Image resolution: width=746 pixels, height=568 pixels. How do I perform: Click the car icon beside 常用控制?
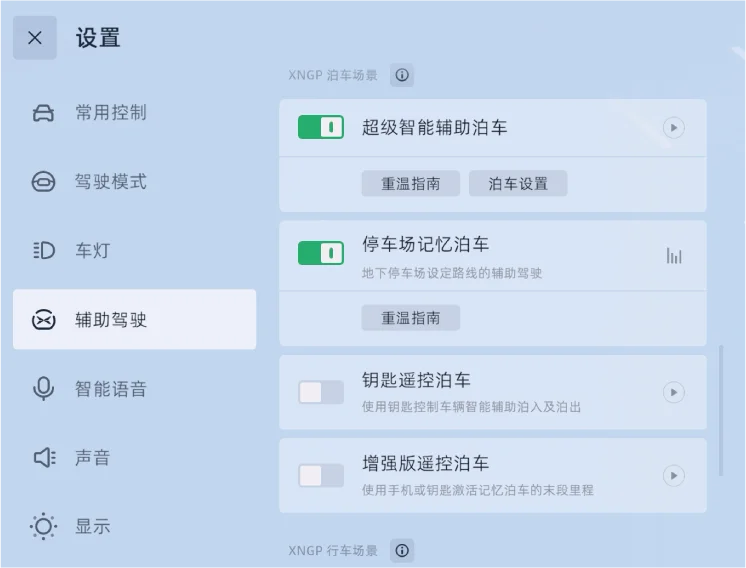point(43,113)
